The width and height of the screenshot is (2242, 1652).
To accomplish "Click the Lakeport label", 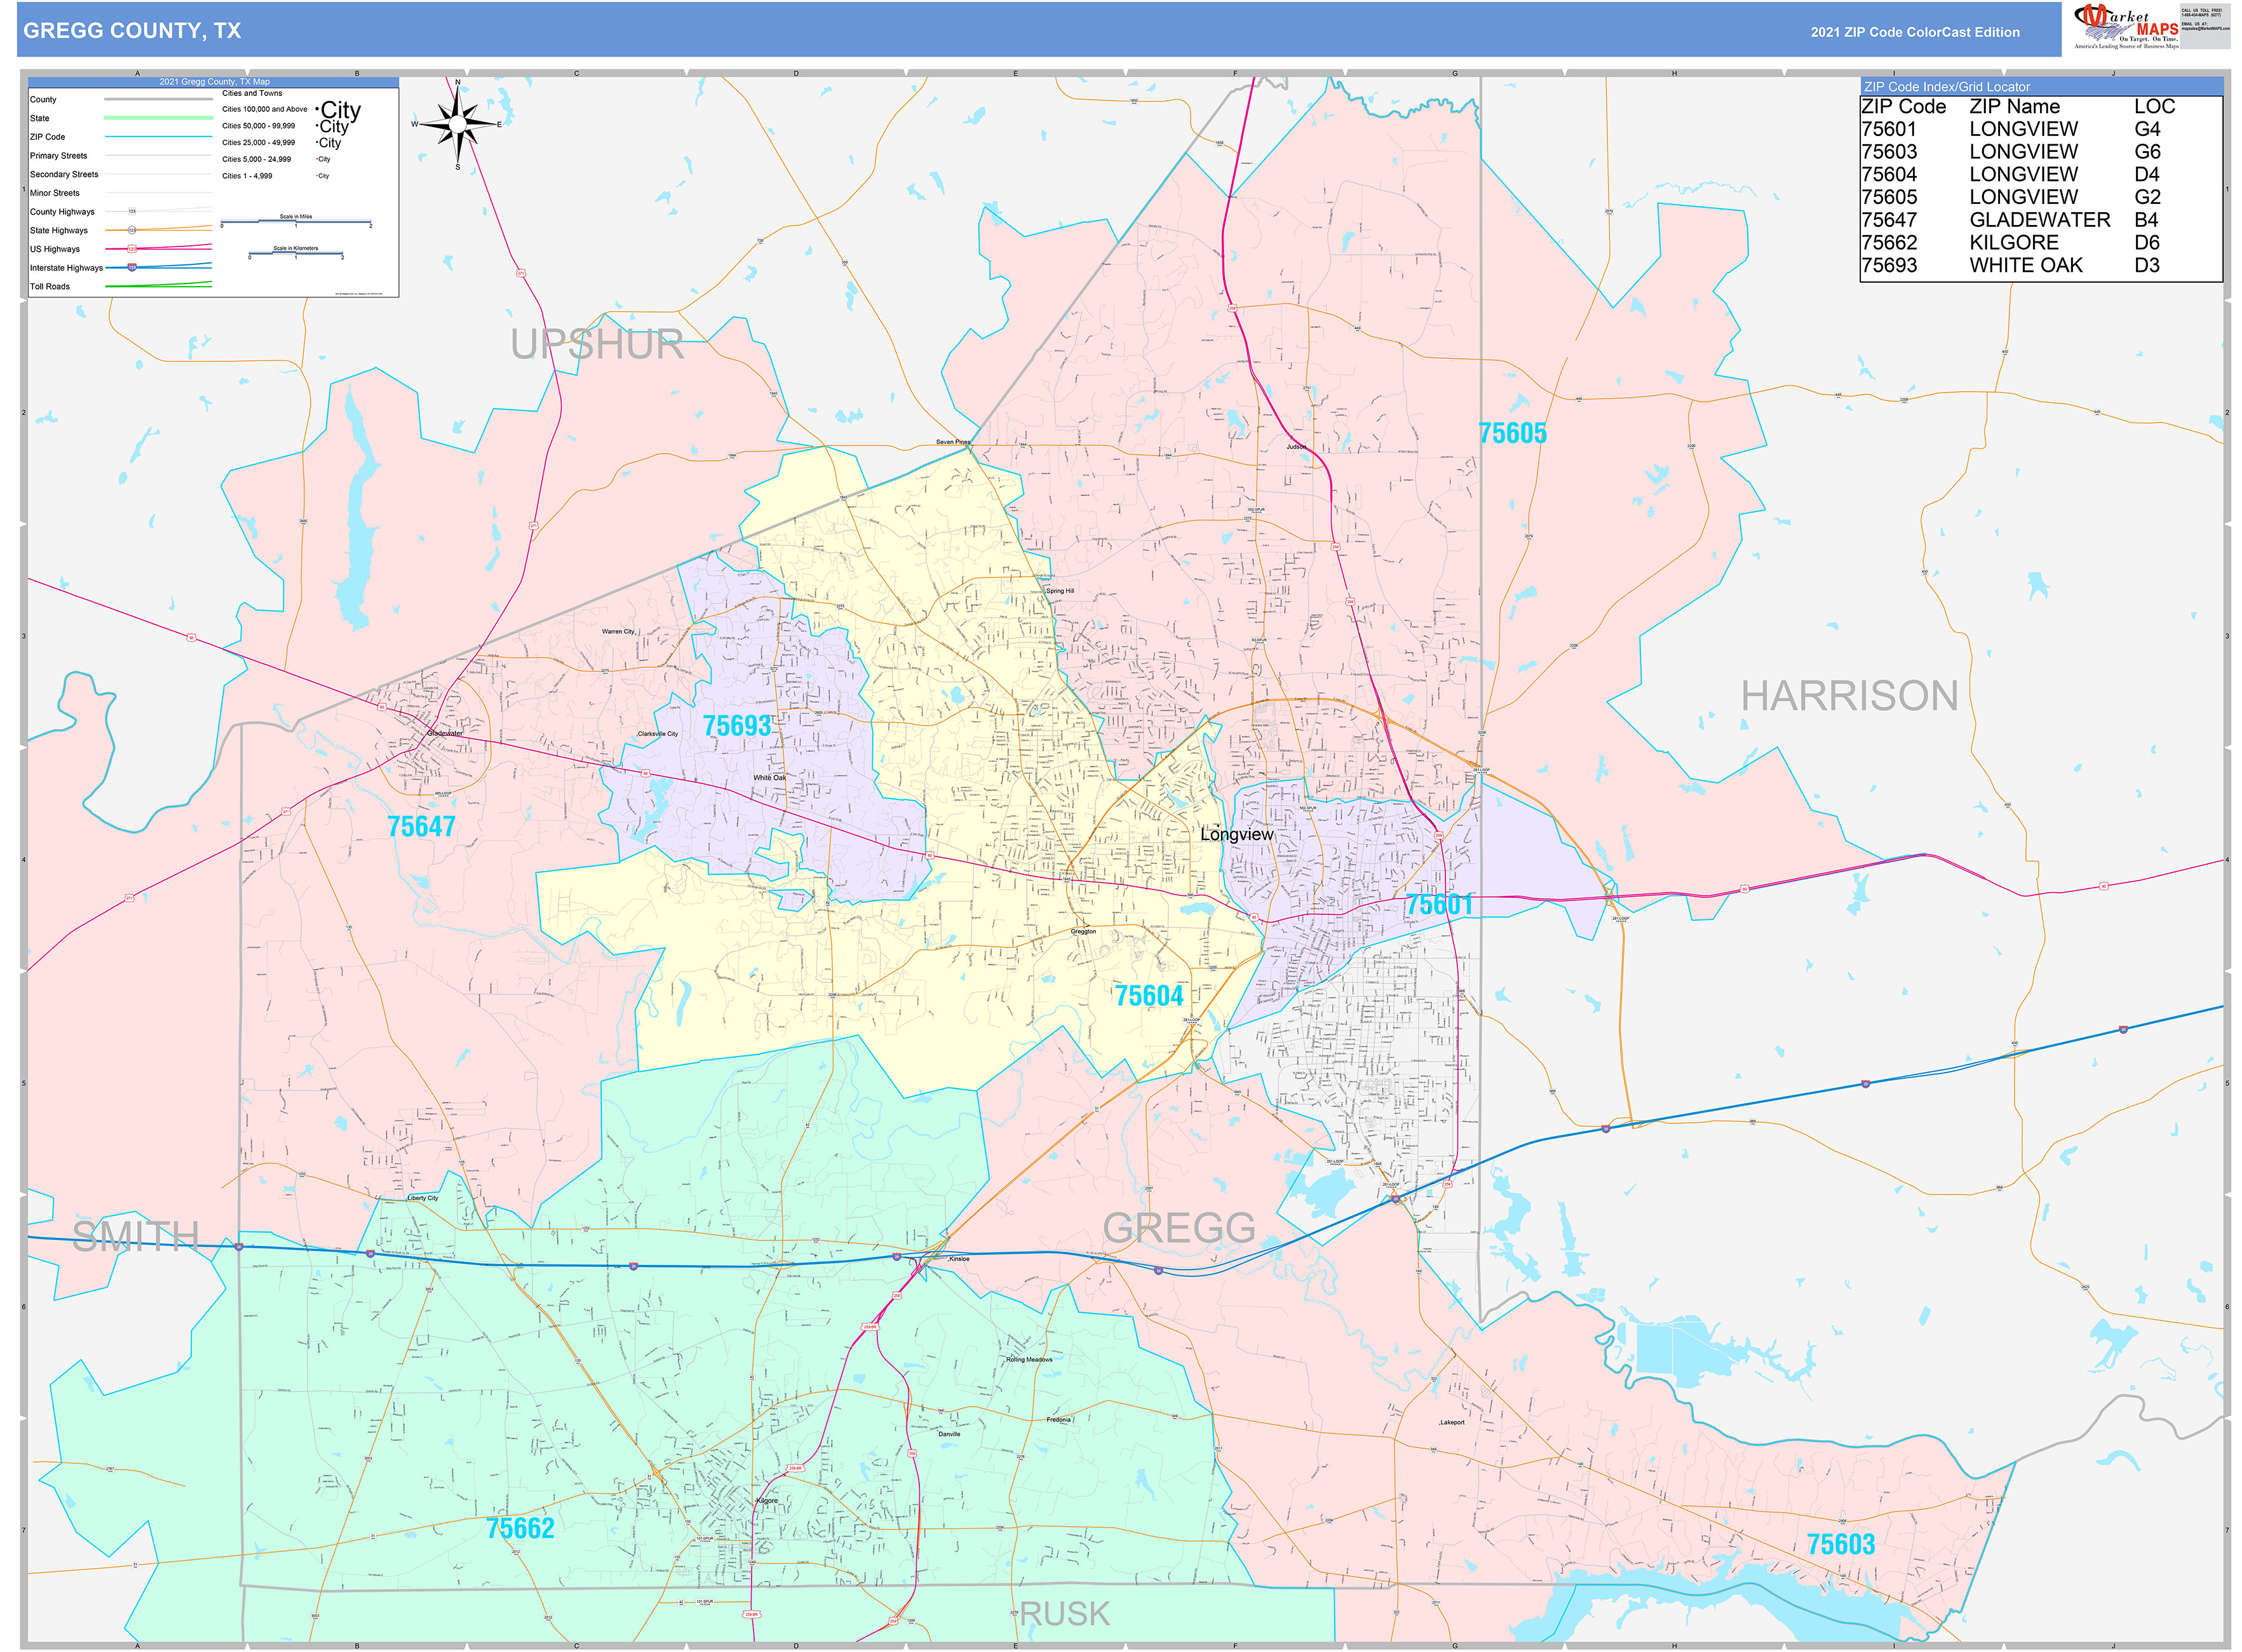I will (x=1452, y=1422).
